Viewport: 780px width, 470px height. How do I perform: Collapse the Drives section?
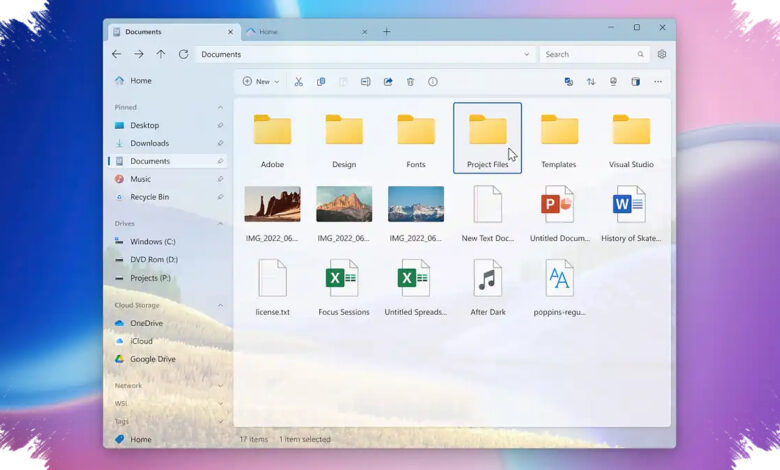220,224
